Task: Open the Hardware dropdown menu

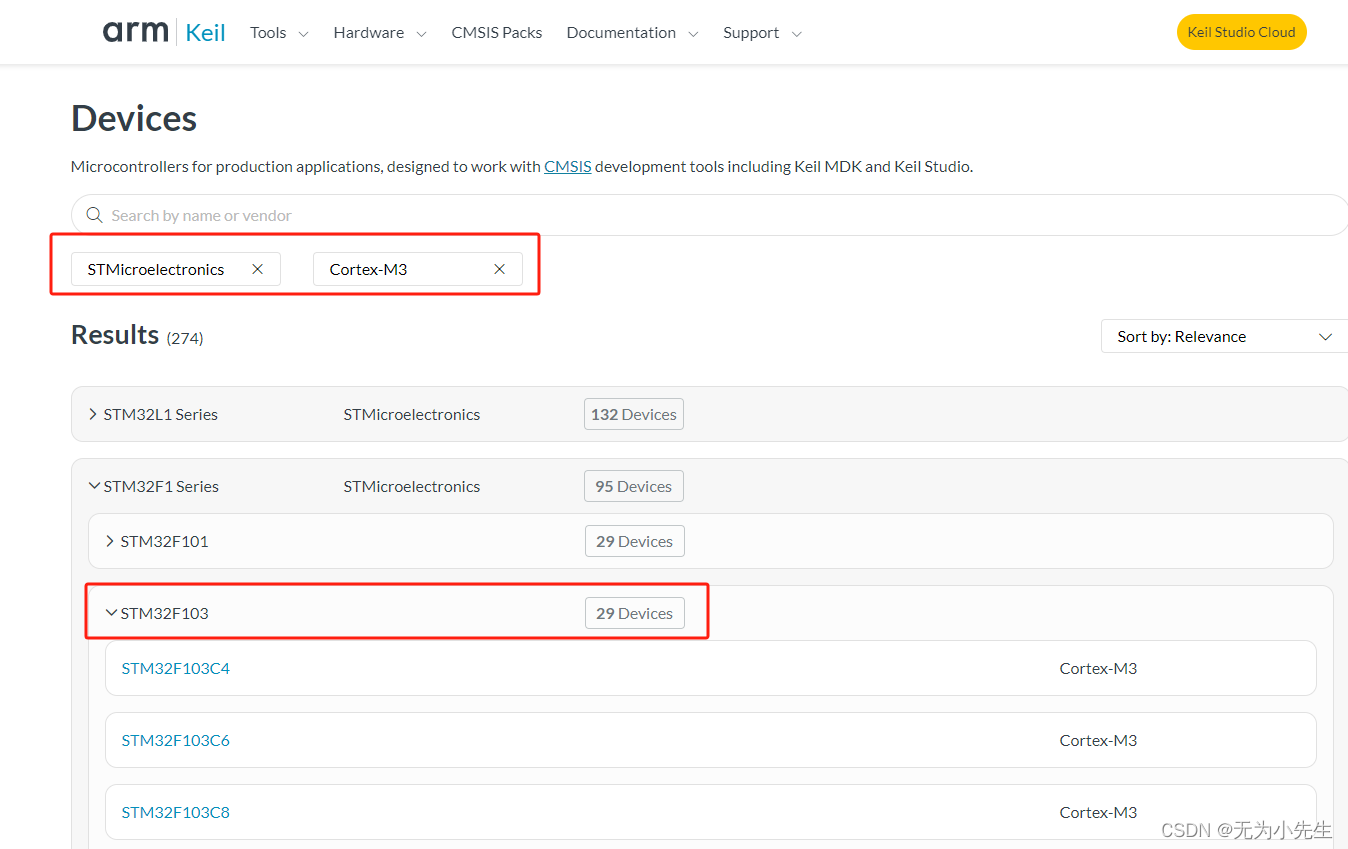Action: 380,33
